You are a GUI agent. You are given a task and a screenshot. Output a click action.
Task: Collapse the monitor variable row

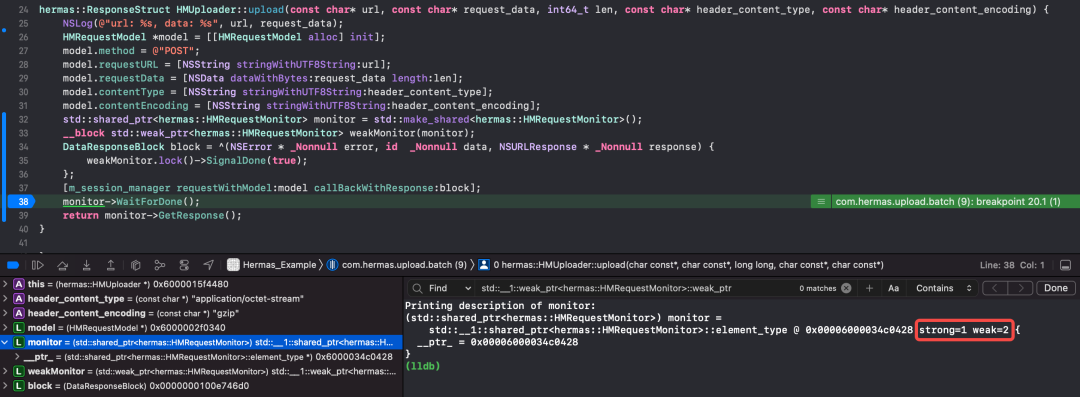(6, 342)
